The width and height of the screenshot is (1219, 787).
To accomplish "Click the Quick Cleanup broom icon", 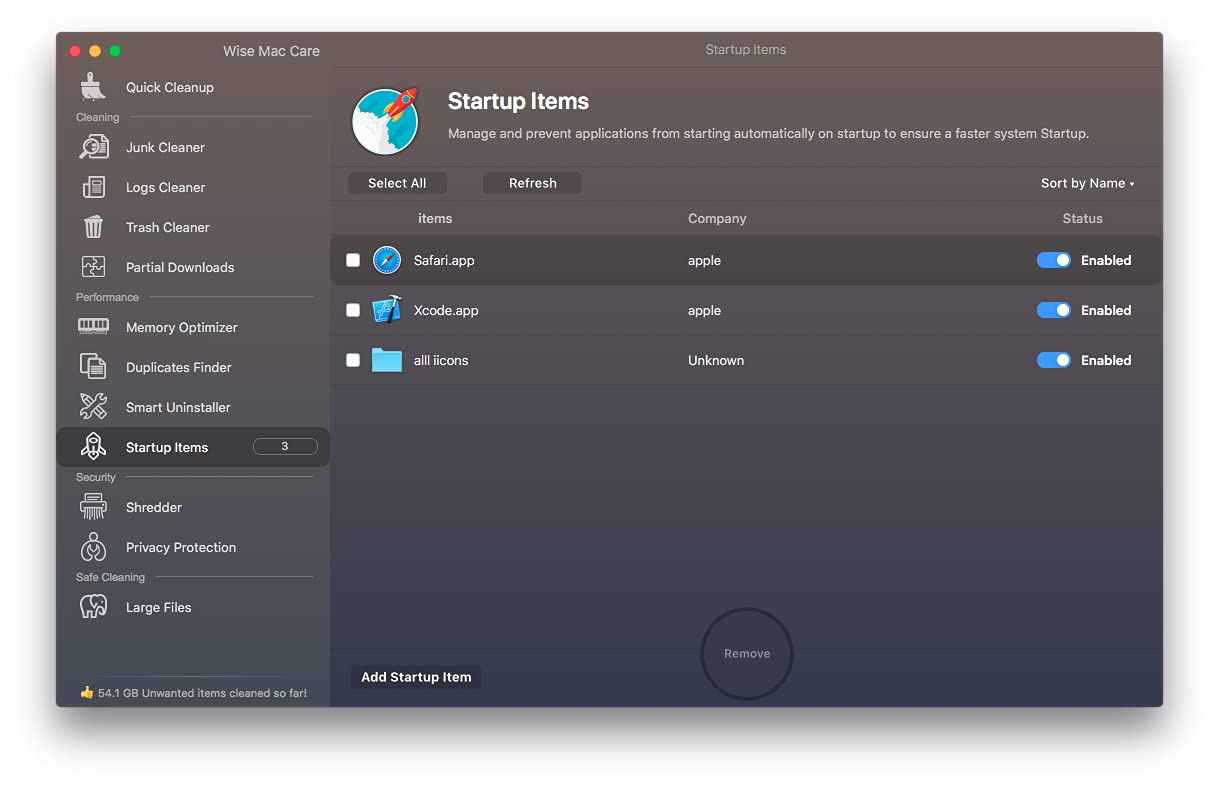I will coord(93,87).
